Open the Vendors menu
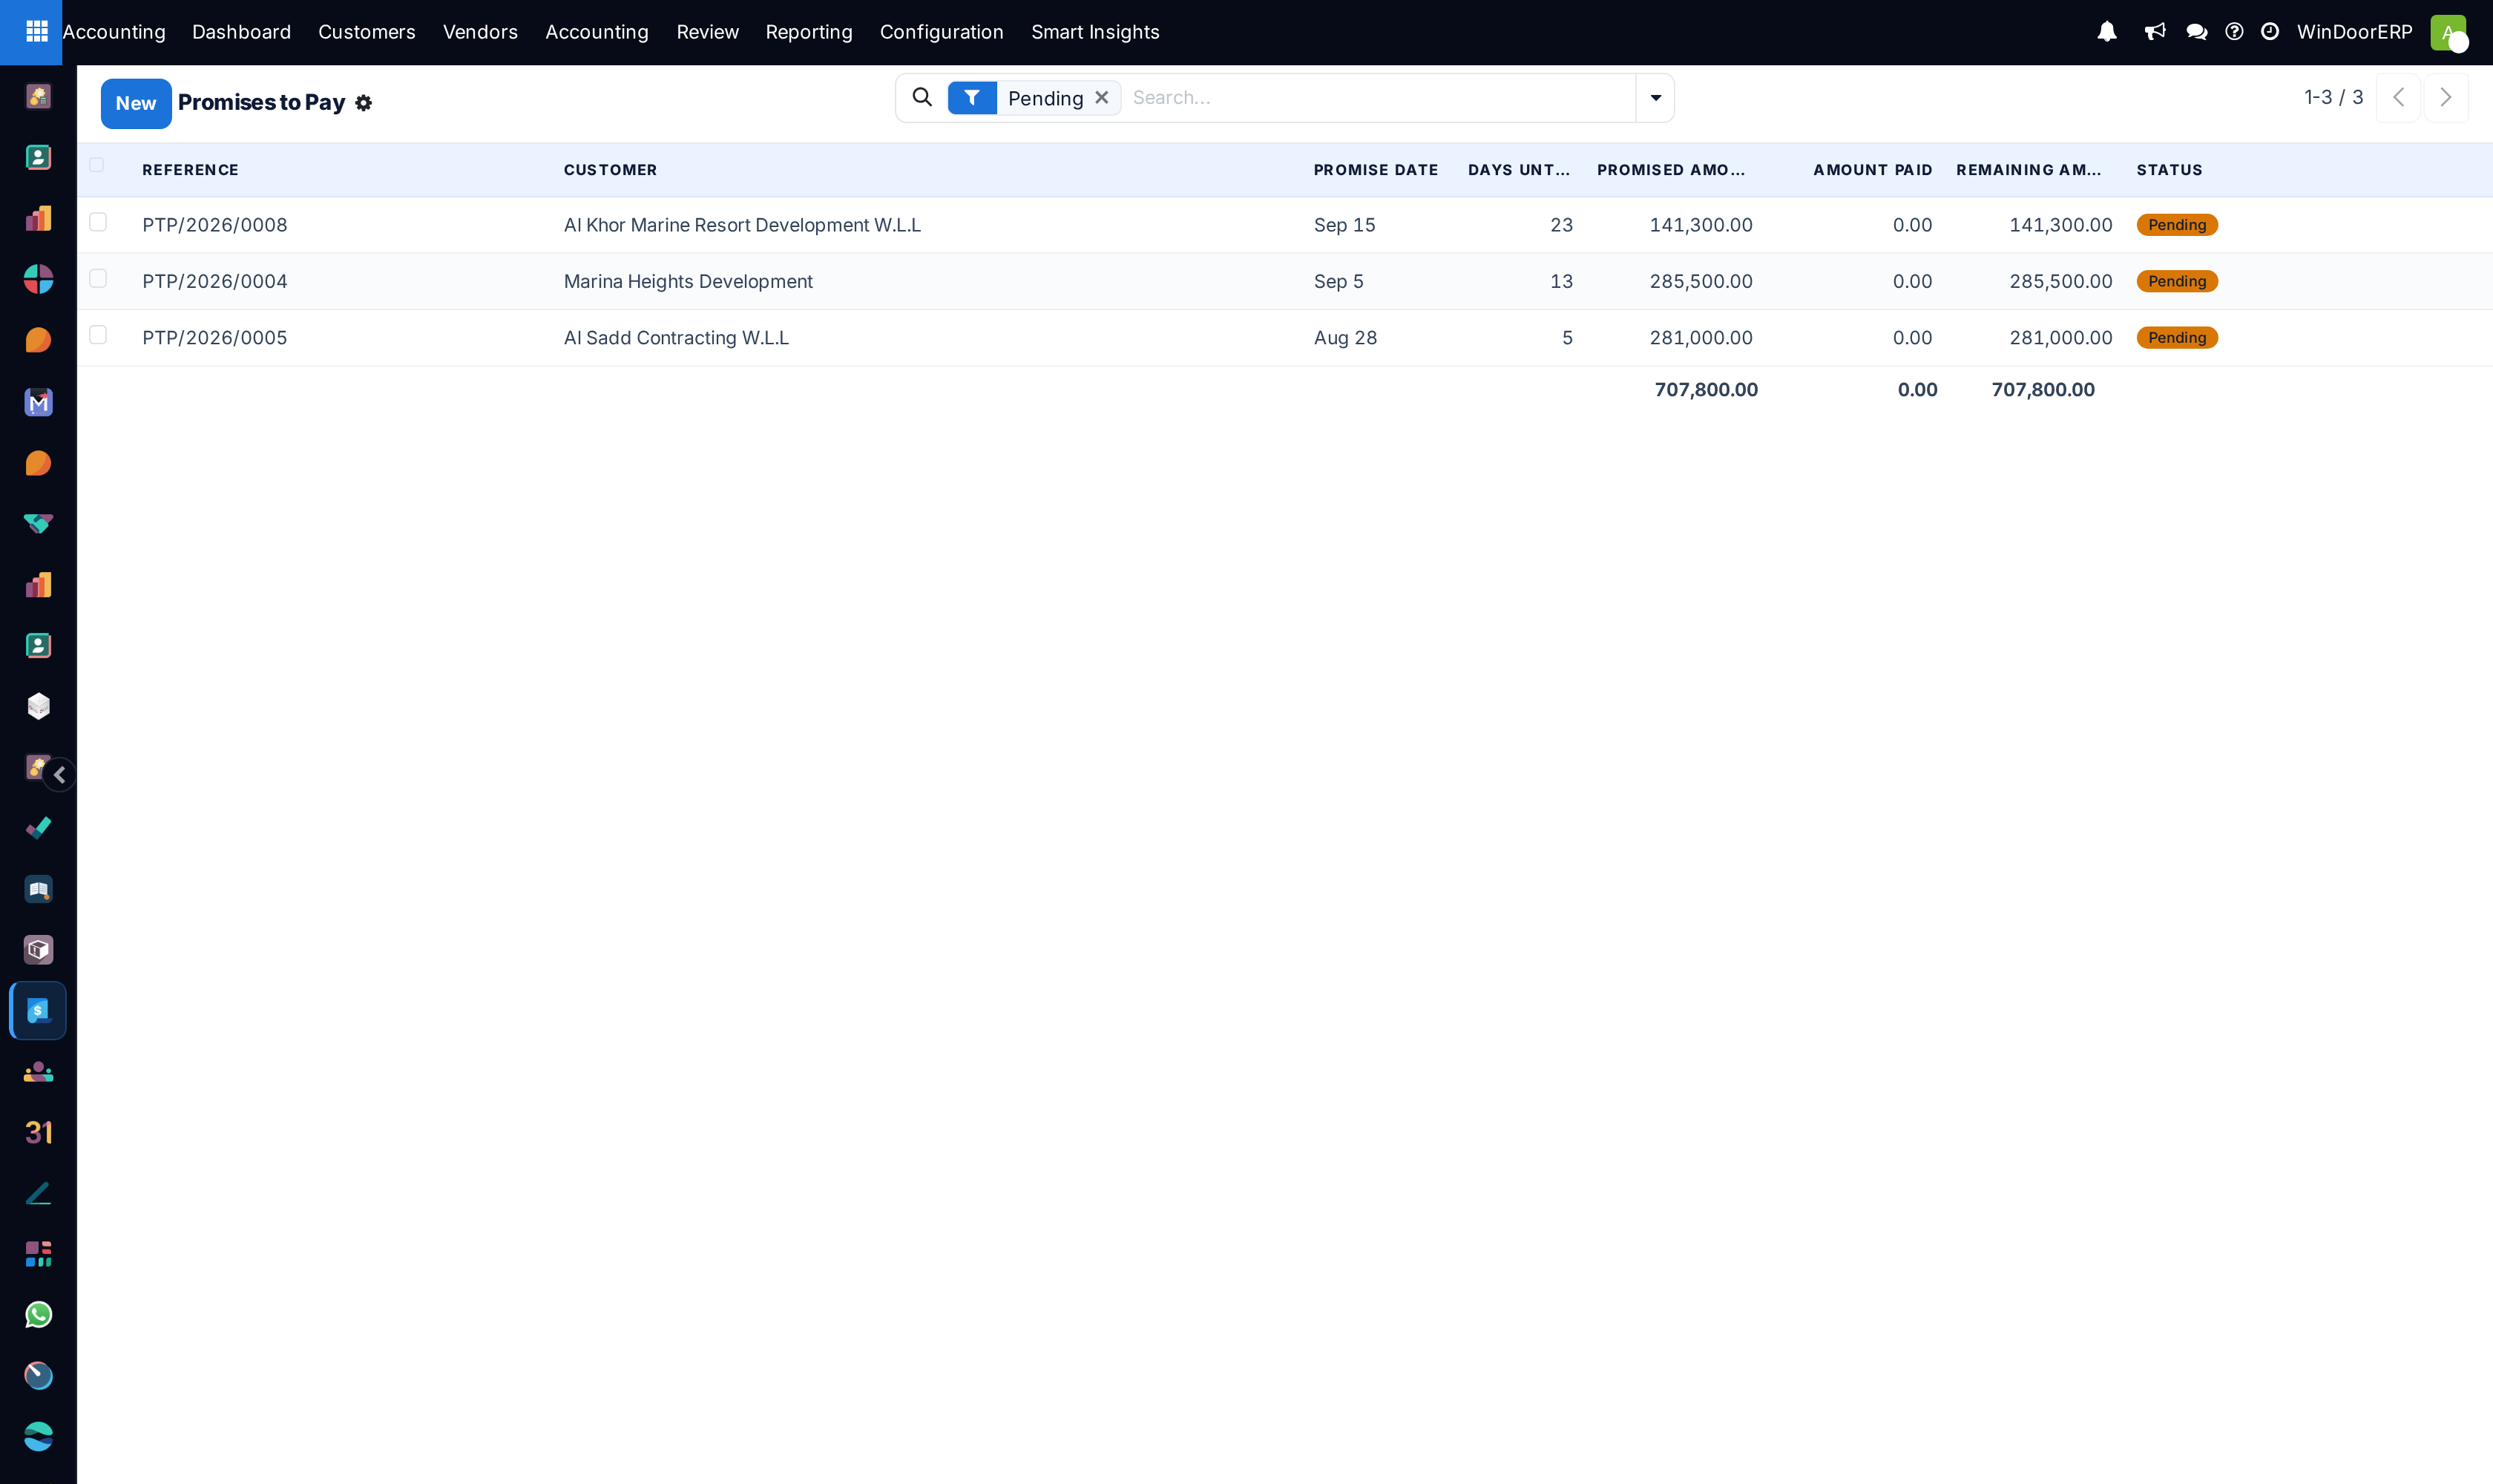 480,32
